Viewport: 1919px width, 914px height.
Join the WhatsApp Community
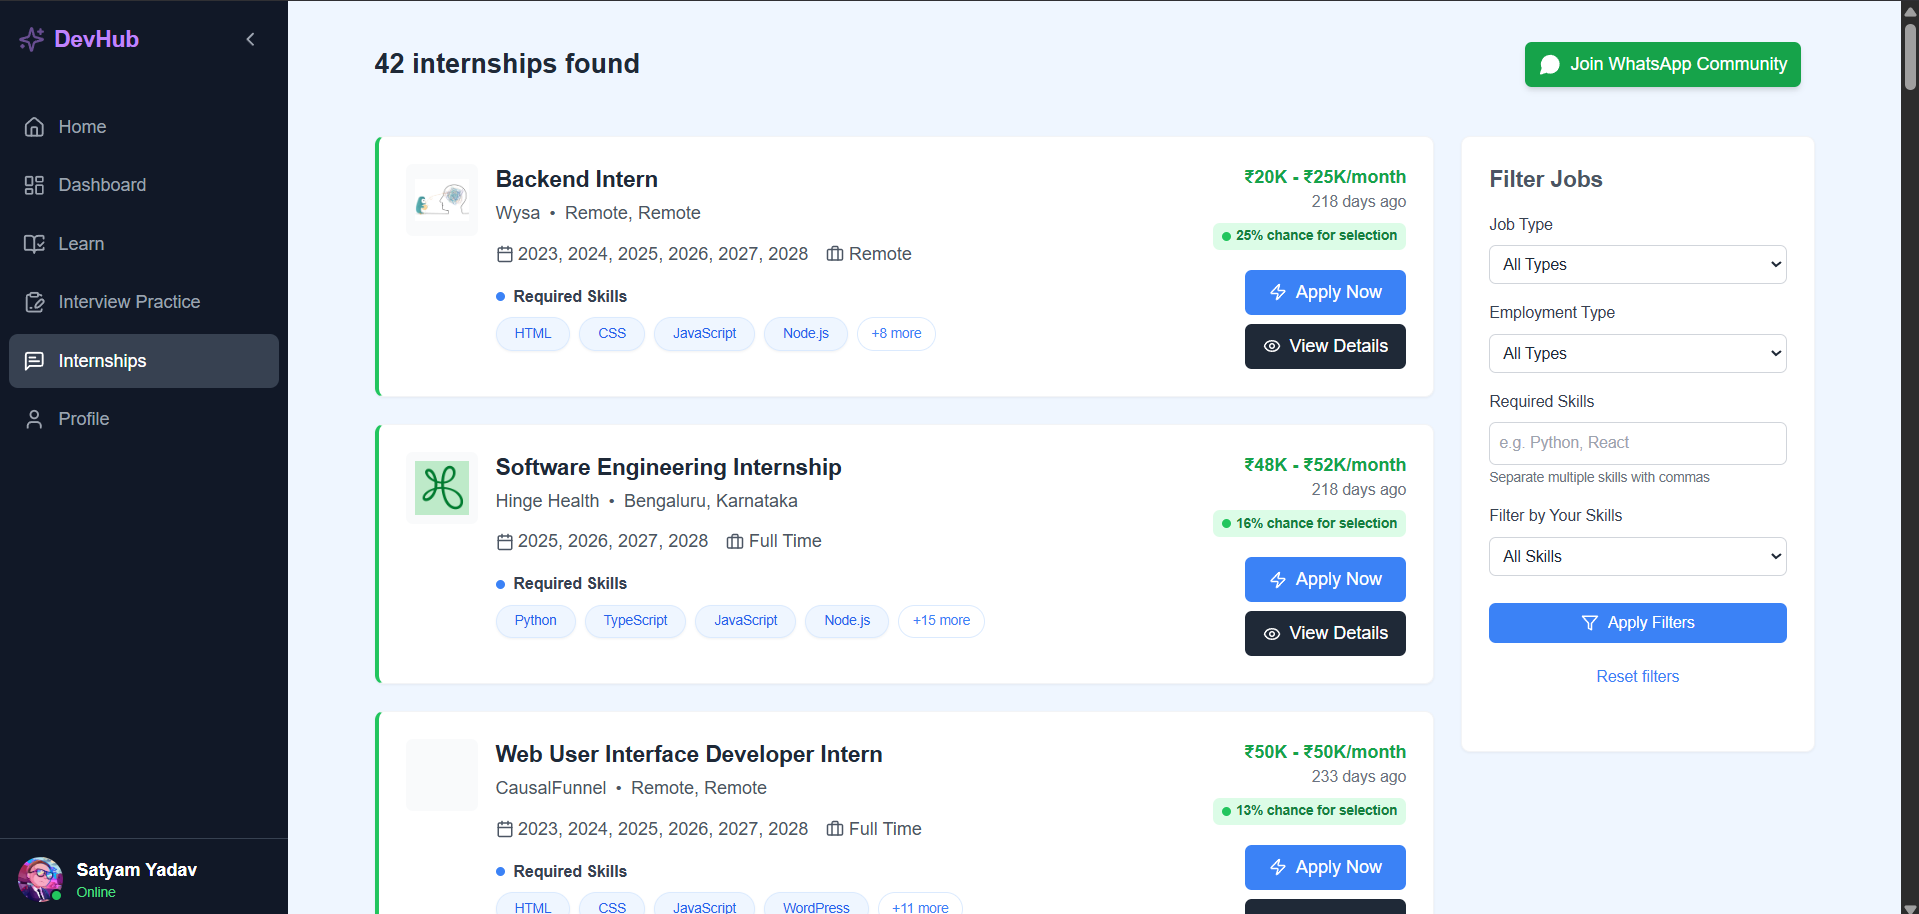pyautogui.click(x=1661, y=64)
